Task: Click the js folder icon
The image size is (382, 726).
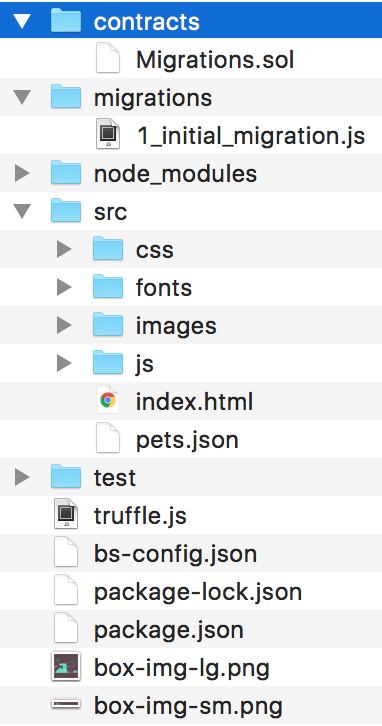Action: (x=108, y=362)
